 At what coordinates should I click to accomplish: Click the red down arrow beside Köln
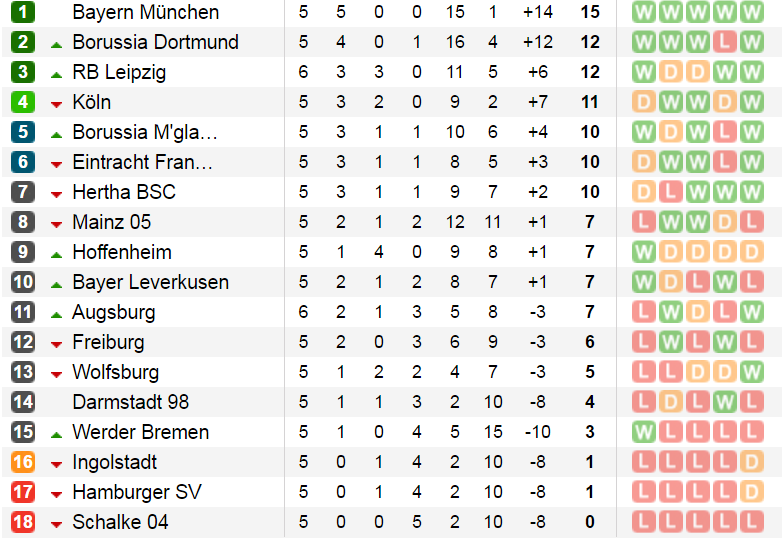(56, 103)
